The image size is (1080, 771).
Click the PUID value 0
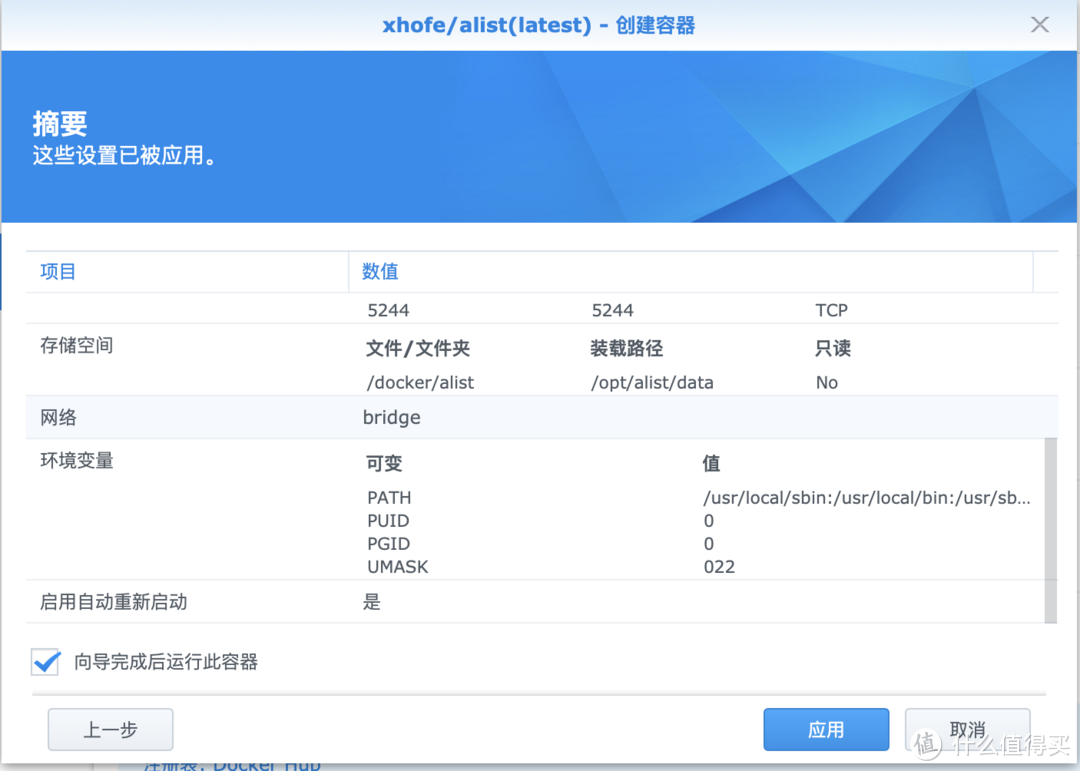pos(709,520)
